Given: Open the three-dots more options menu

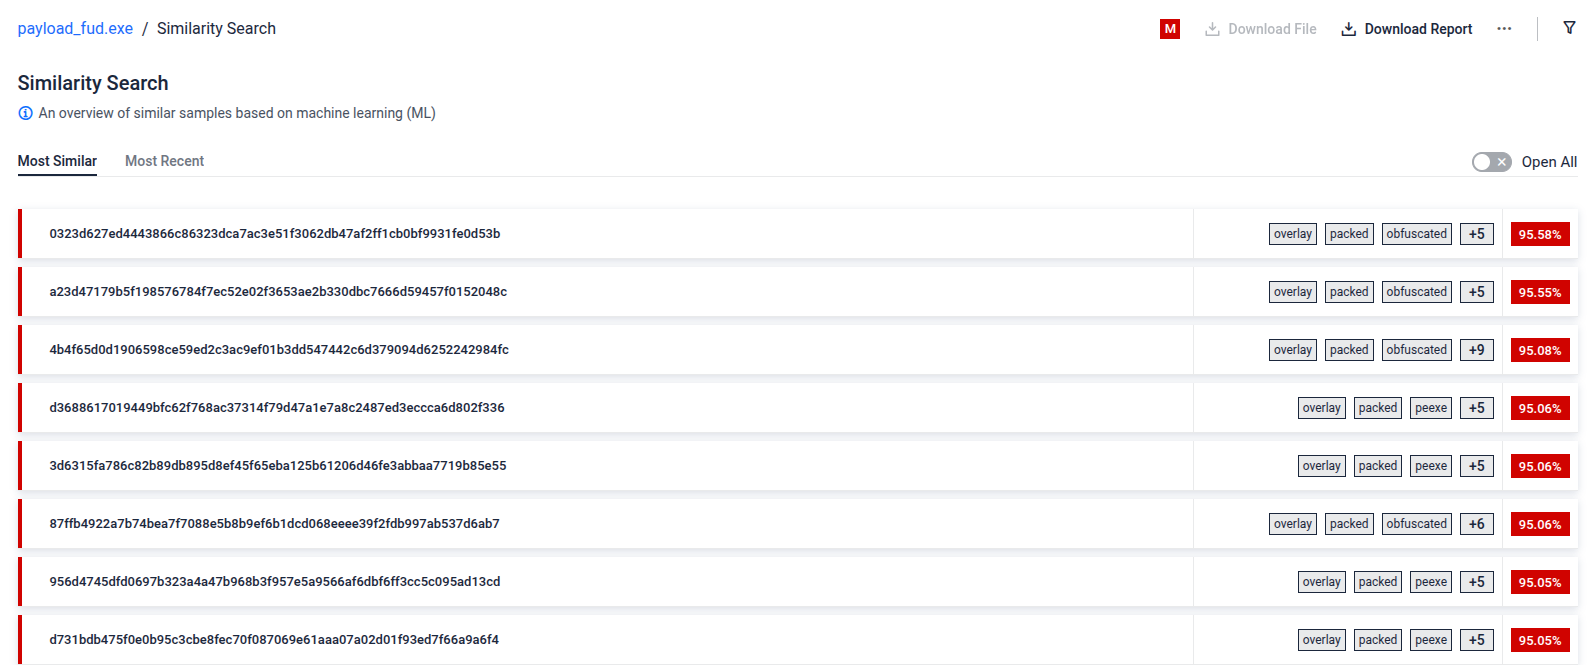Looking at the screenshot, I should [1503, 29].
